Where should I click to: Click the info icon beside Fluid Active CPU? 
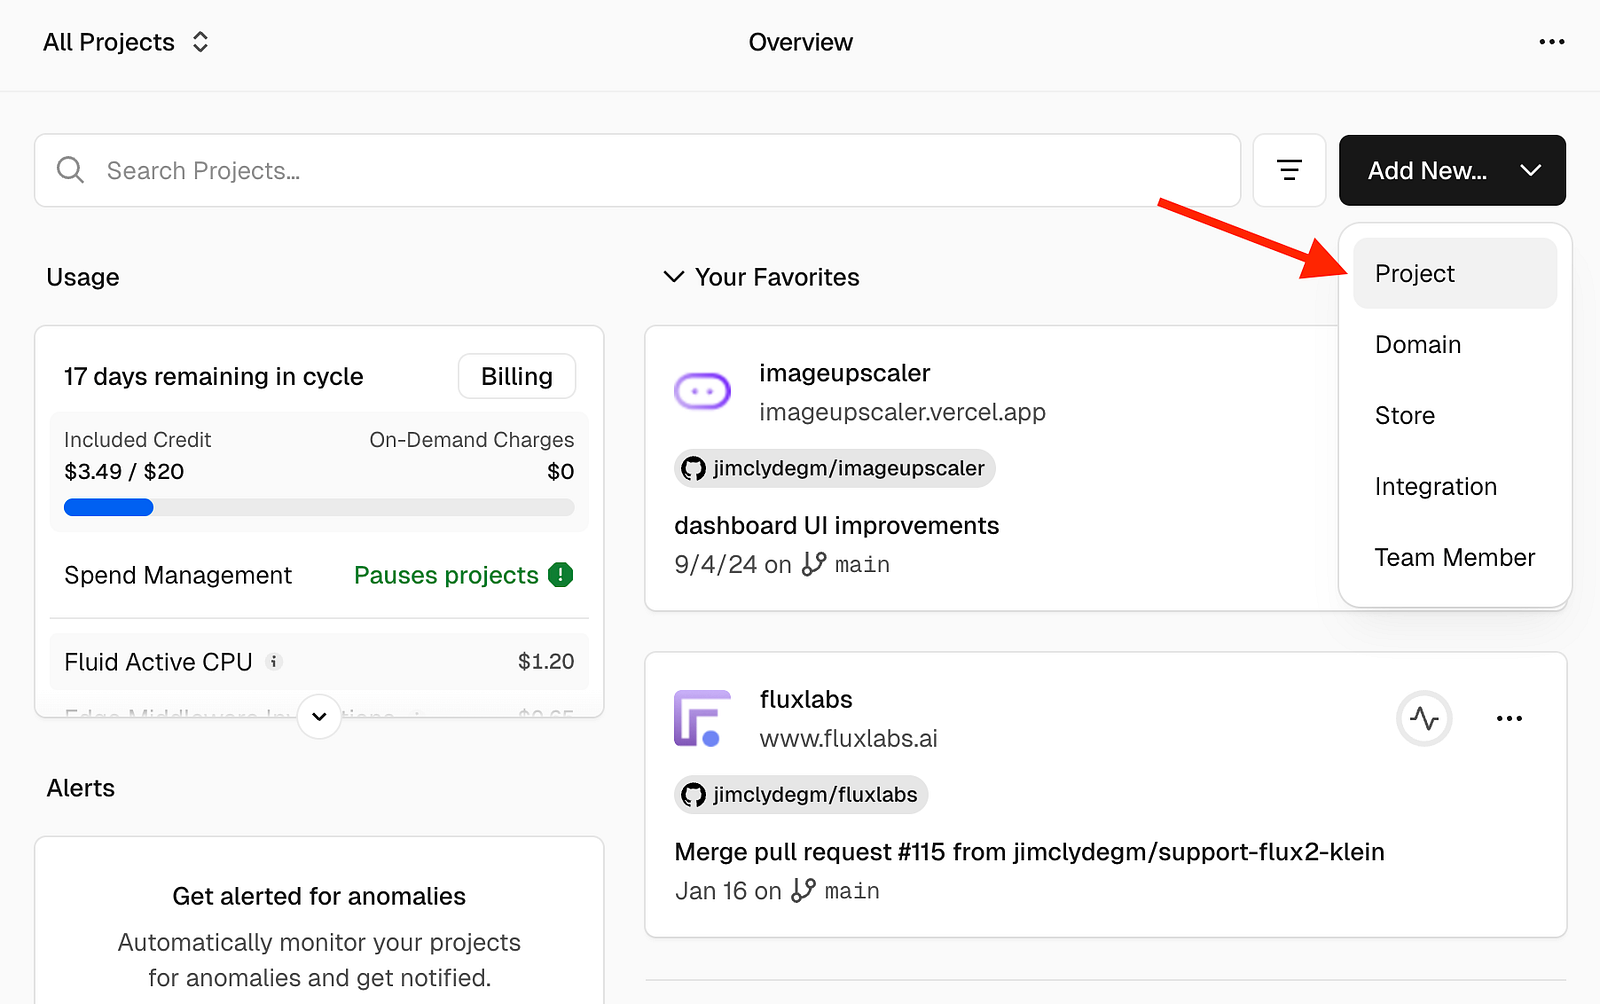[x=273, y=661]
